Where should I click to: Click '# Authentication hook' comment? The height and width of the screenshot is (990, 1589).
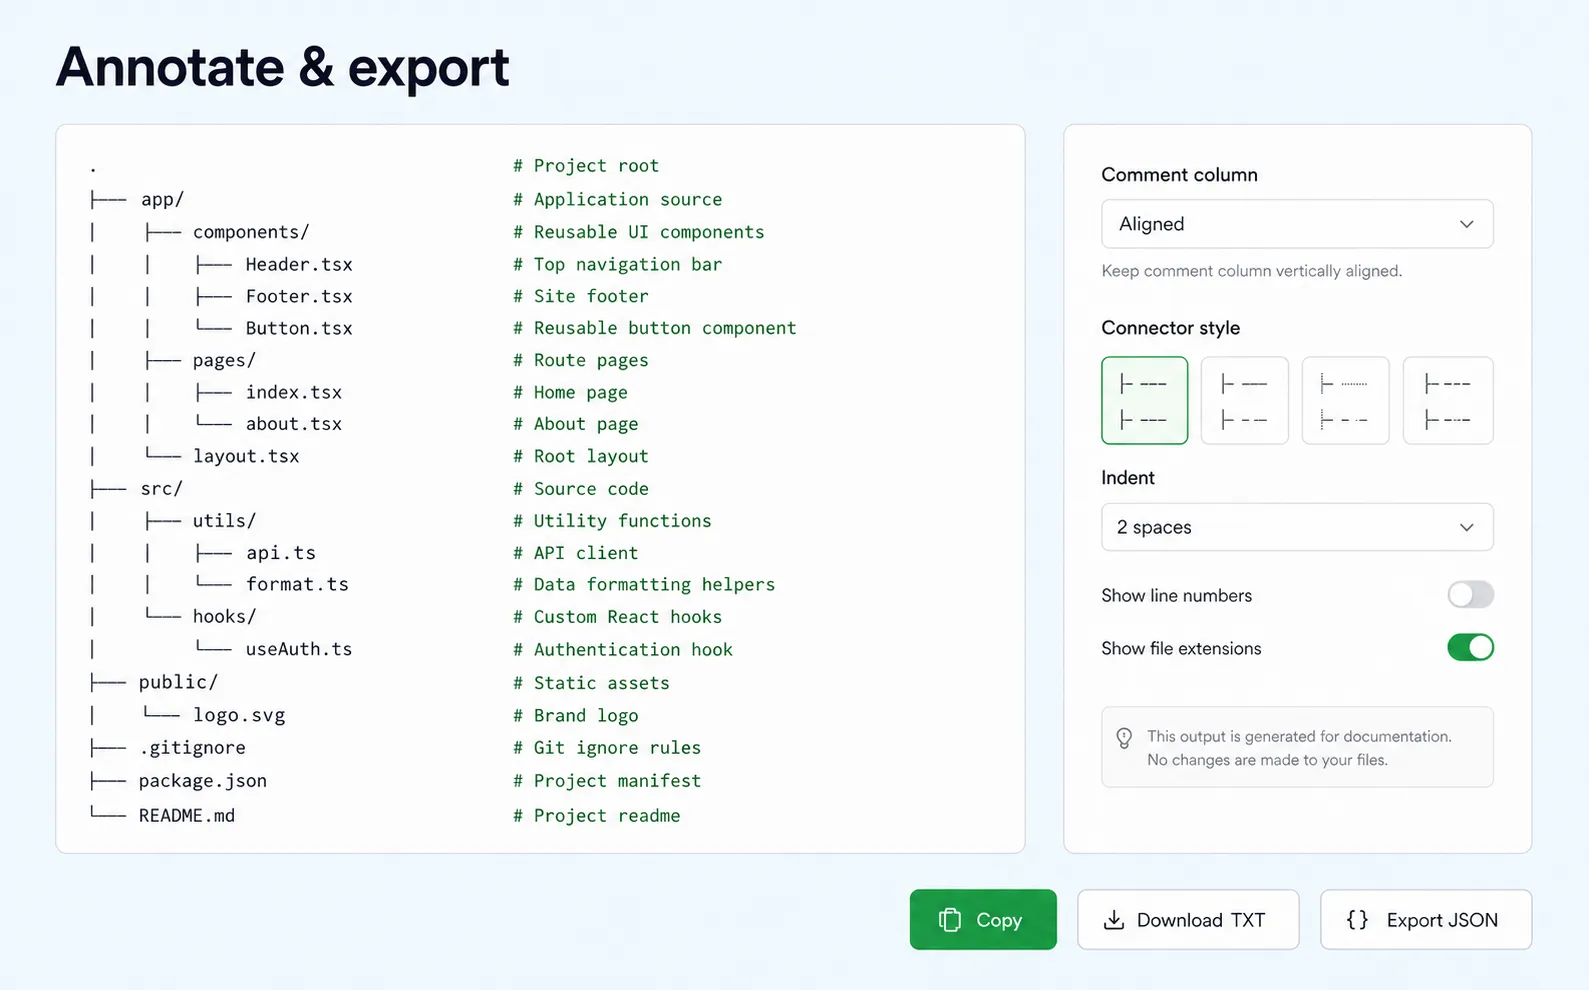pyautogui.click(x=622, y=649)
